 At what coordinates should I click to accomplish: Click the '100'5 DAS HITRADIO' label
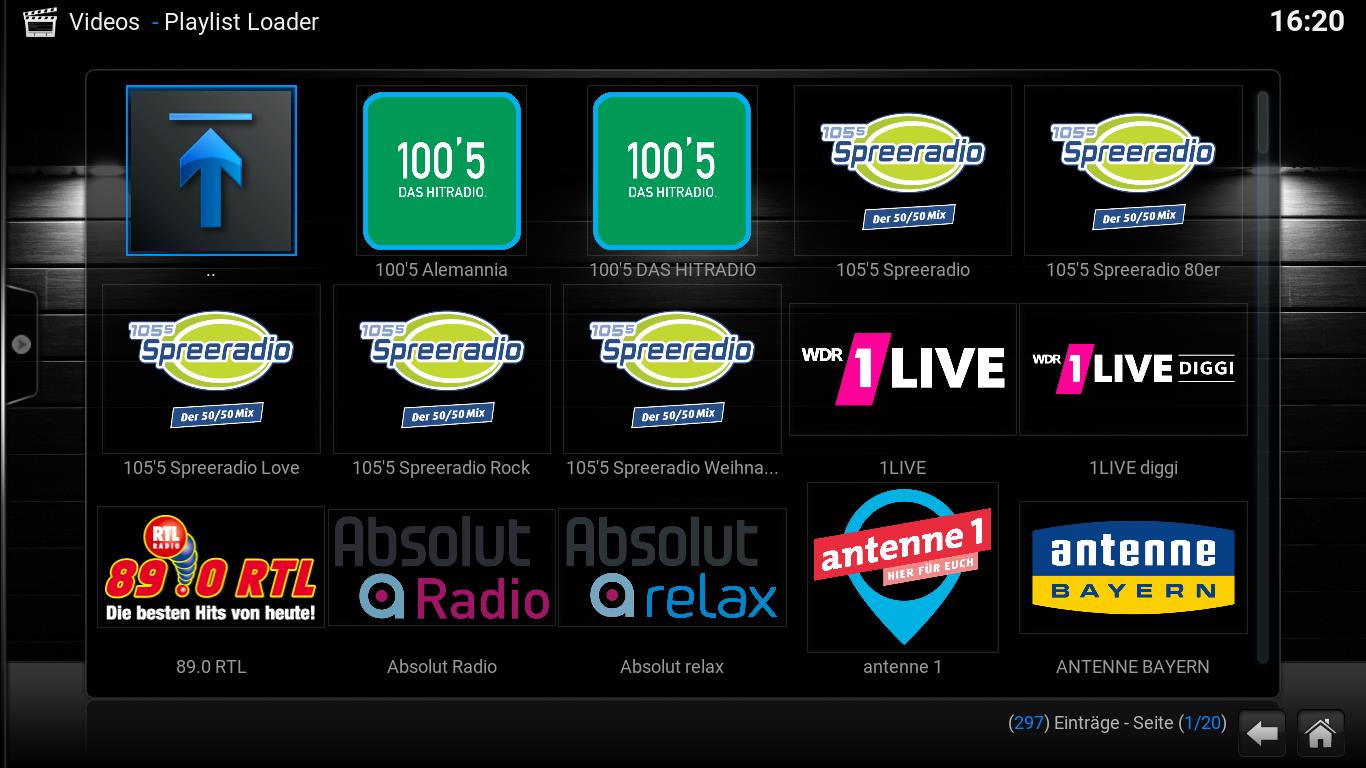(x=672, y=270)
